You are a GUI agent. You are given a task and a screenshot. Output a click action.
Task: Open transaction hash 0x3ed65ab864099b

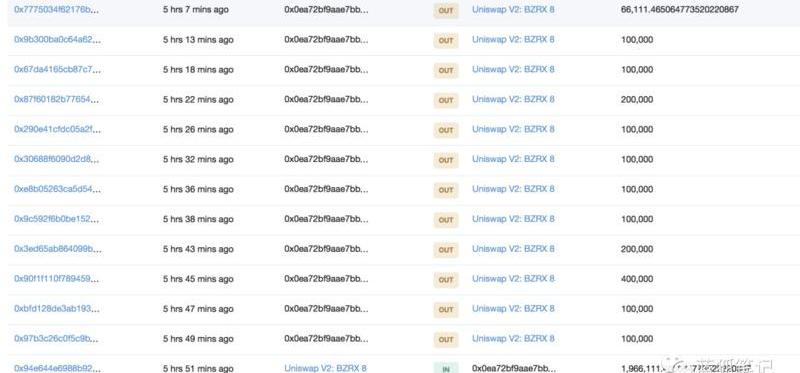tap(57, 249)
